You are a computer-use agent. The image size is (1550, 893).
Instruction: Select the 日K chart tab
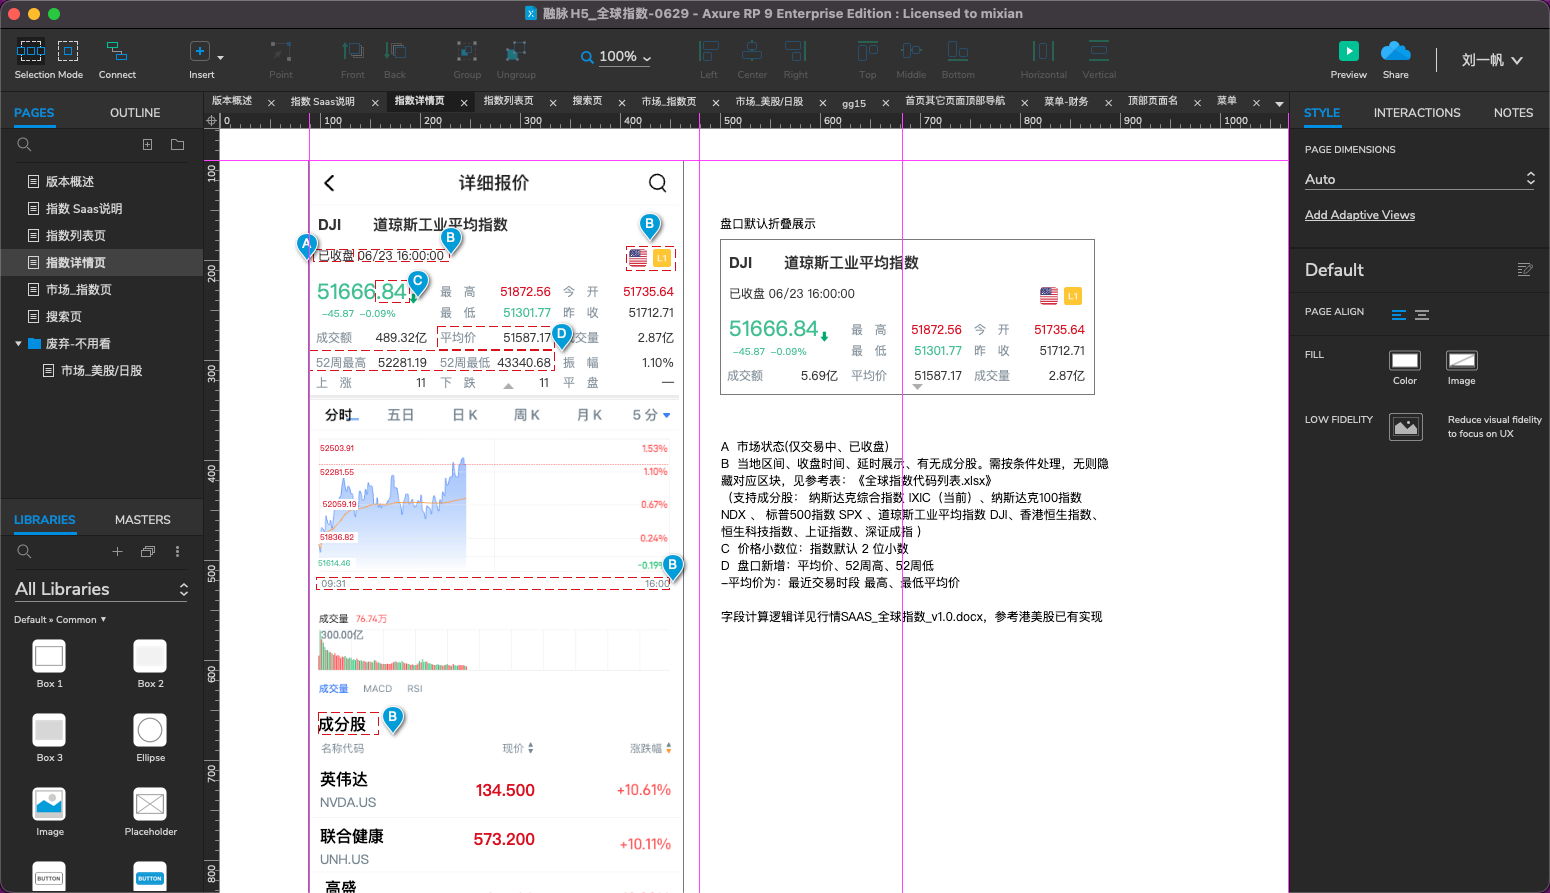[x=465, y=415]
